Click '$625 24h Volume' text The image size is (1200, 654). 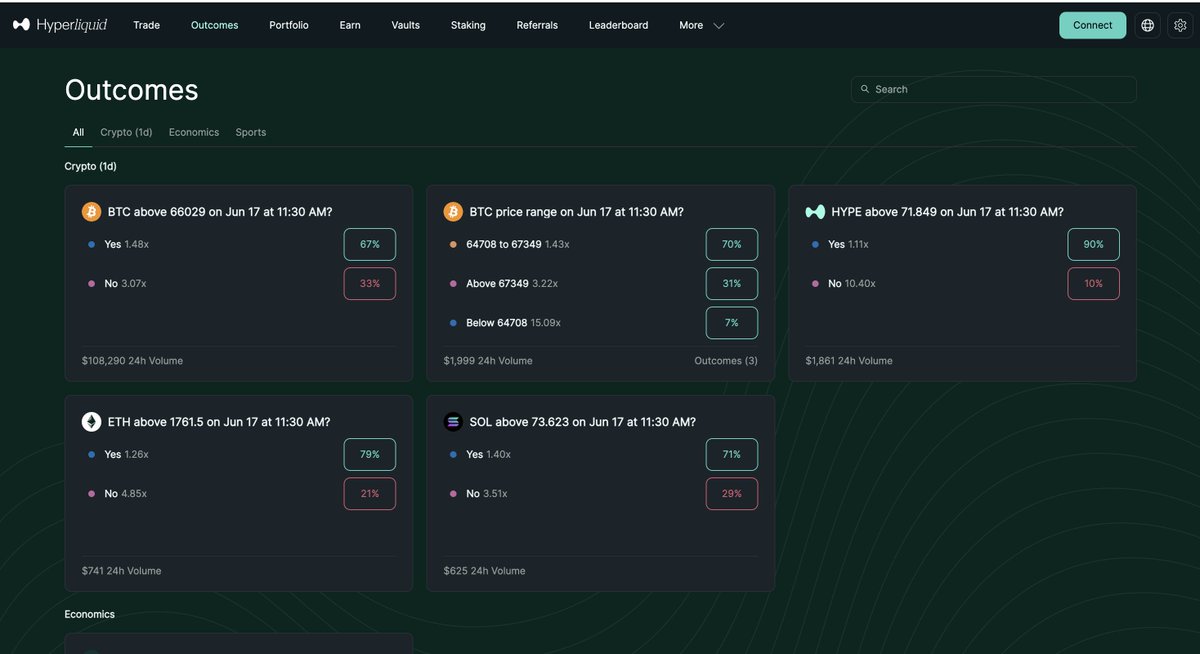(484, 571)
